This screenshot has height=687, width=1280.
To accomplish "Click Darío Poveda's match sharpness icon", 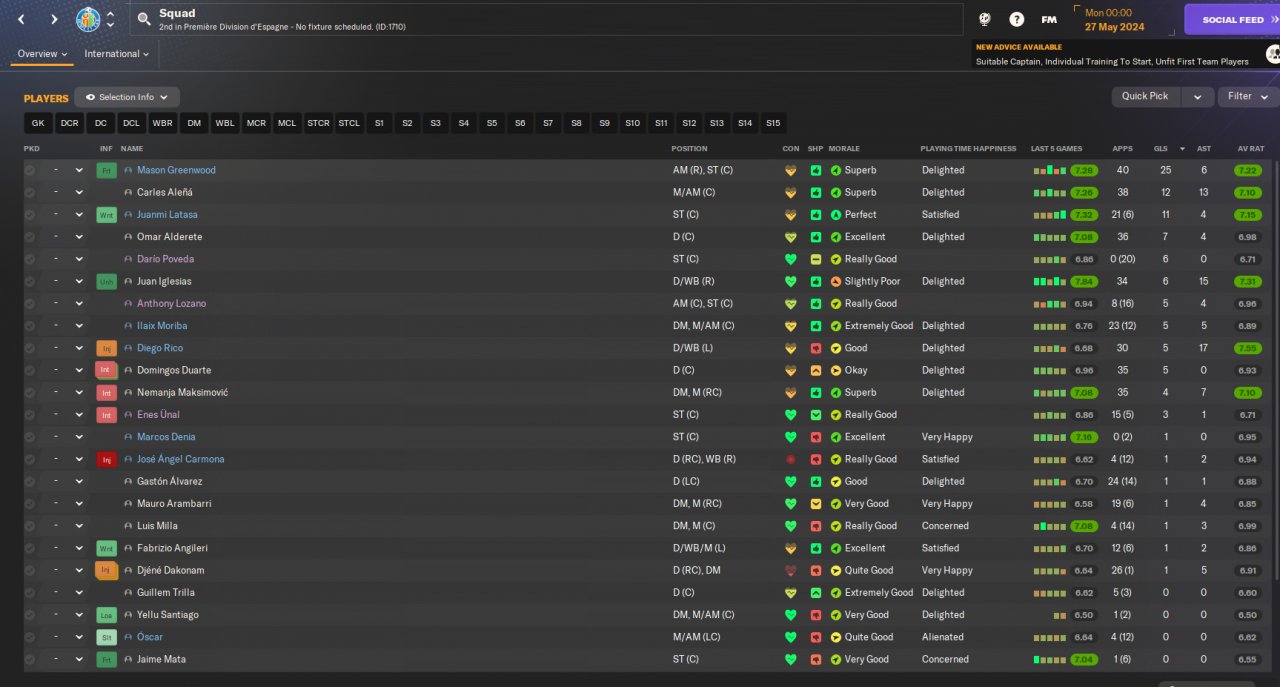I will click(816, 259).
